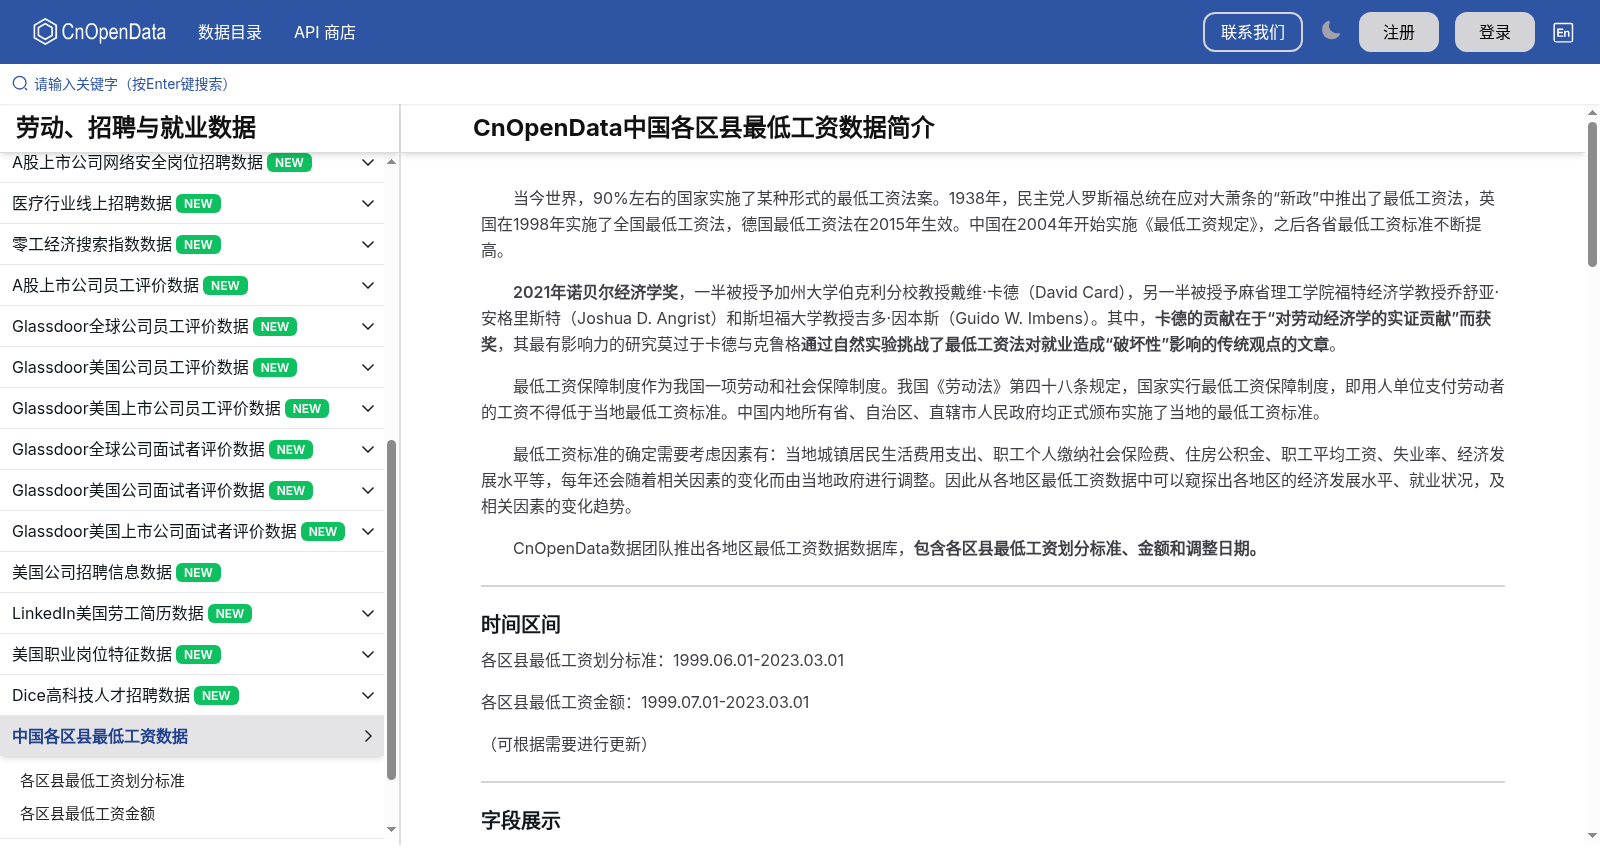Expand Glassdoor美国公司面试者评价数据 chevron

368,490
